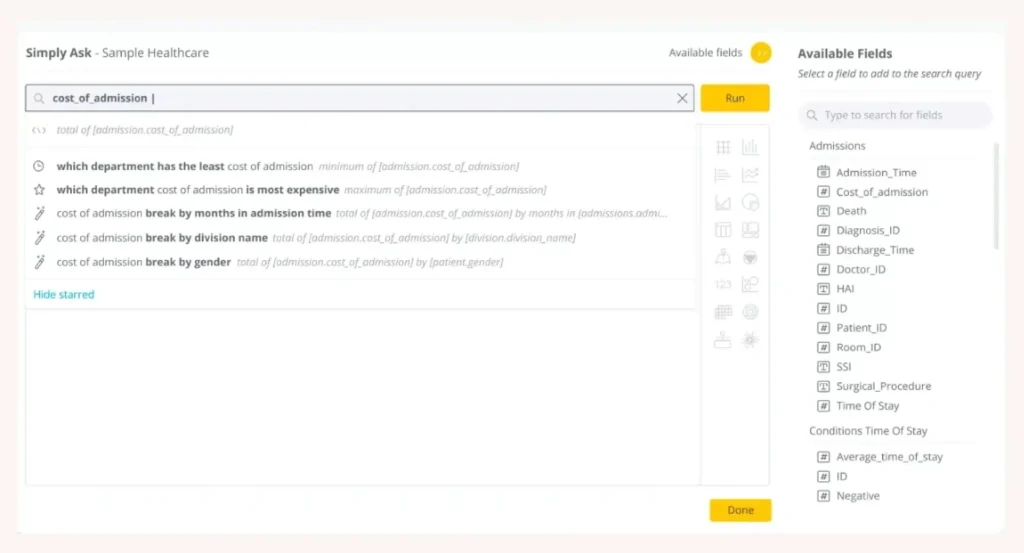This screenshot has height=553, width=1024.
Task: Pick 'which department has the least' suggestion
Action: click(x=185, y=166)
